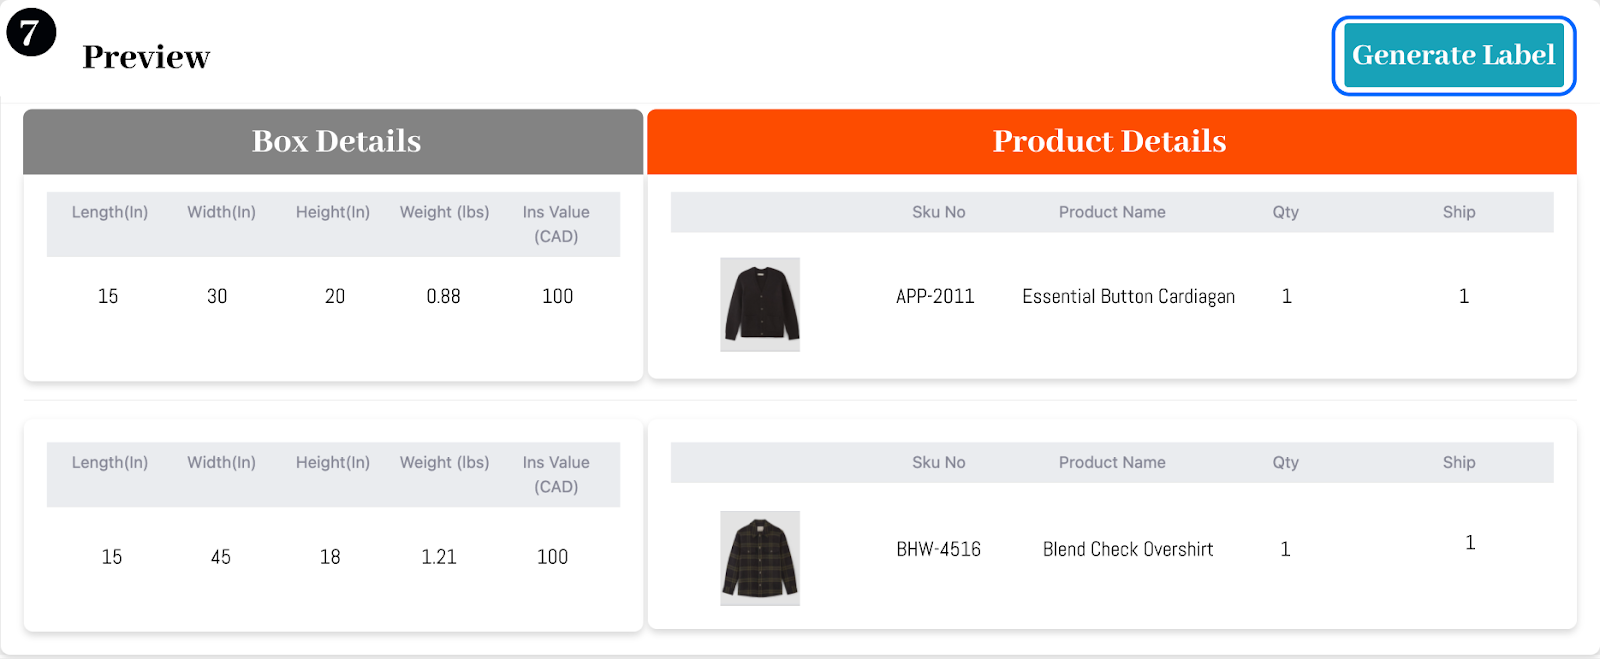Image resolution: width=1600 pixels, height=659 pixels.
Task: Select the Box Details header
Action: (x=336, y=141)
